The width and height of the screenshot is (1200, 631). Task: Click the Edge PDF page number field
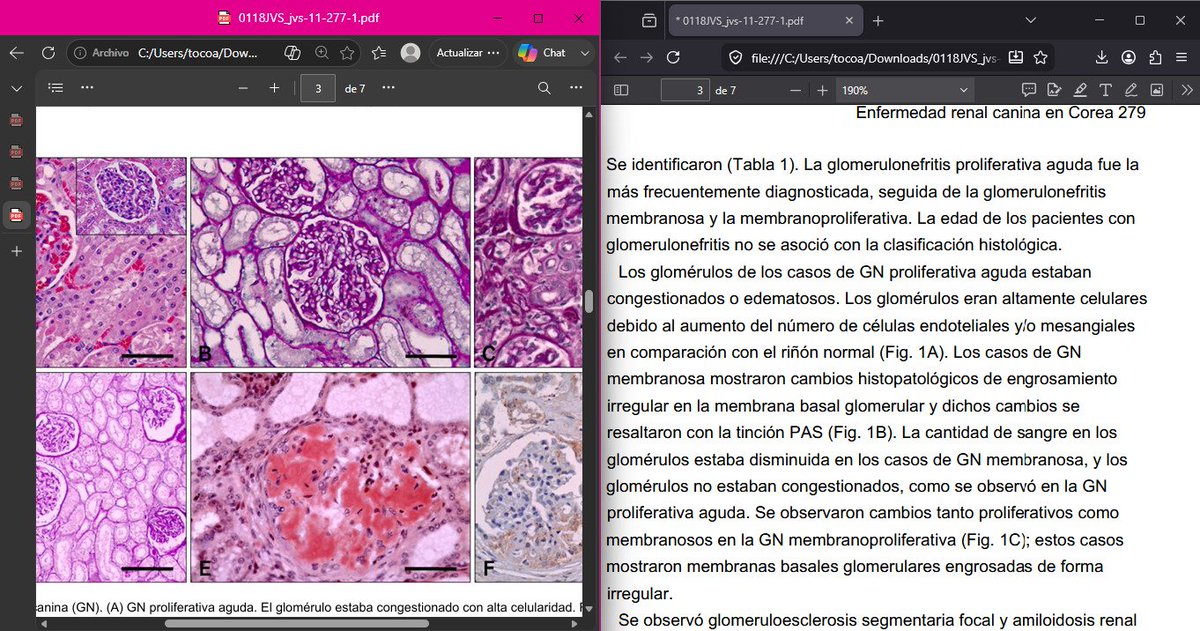(x=318, y=88)
